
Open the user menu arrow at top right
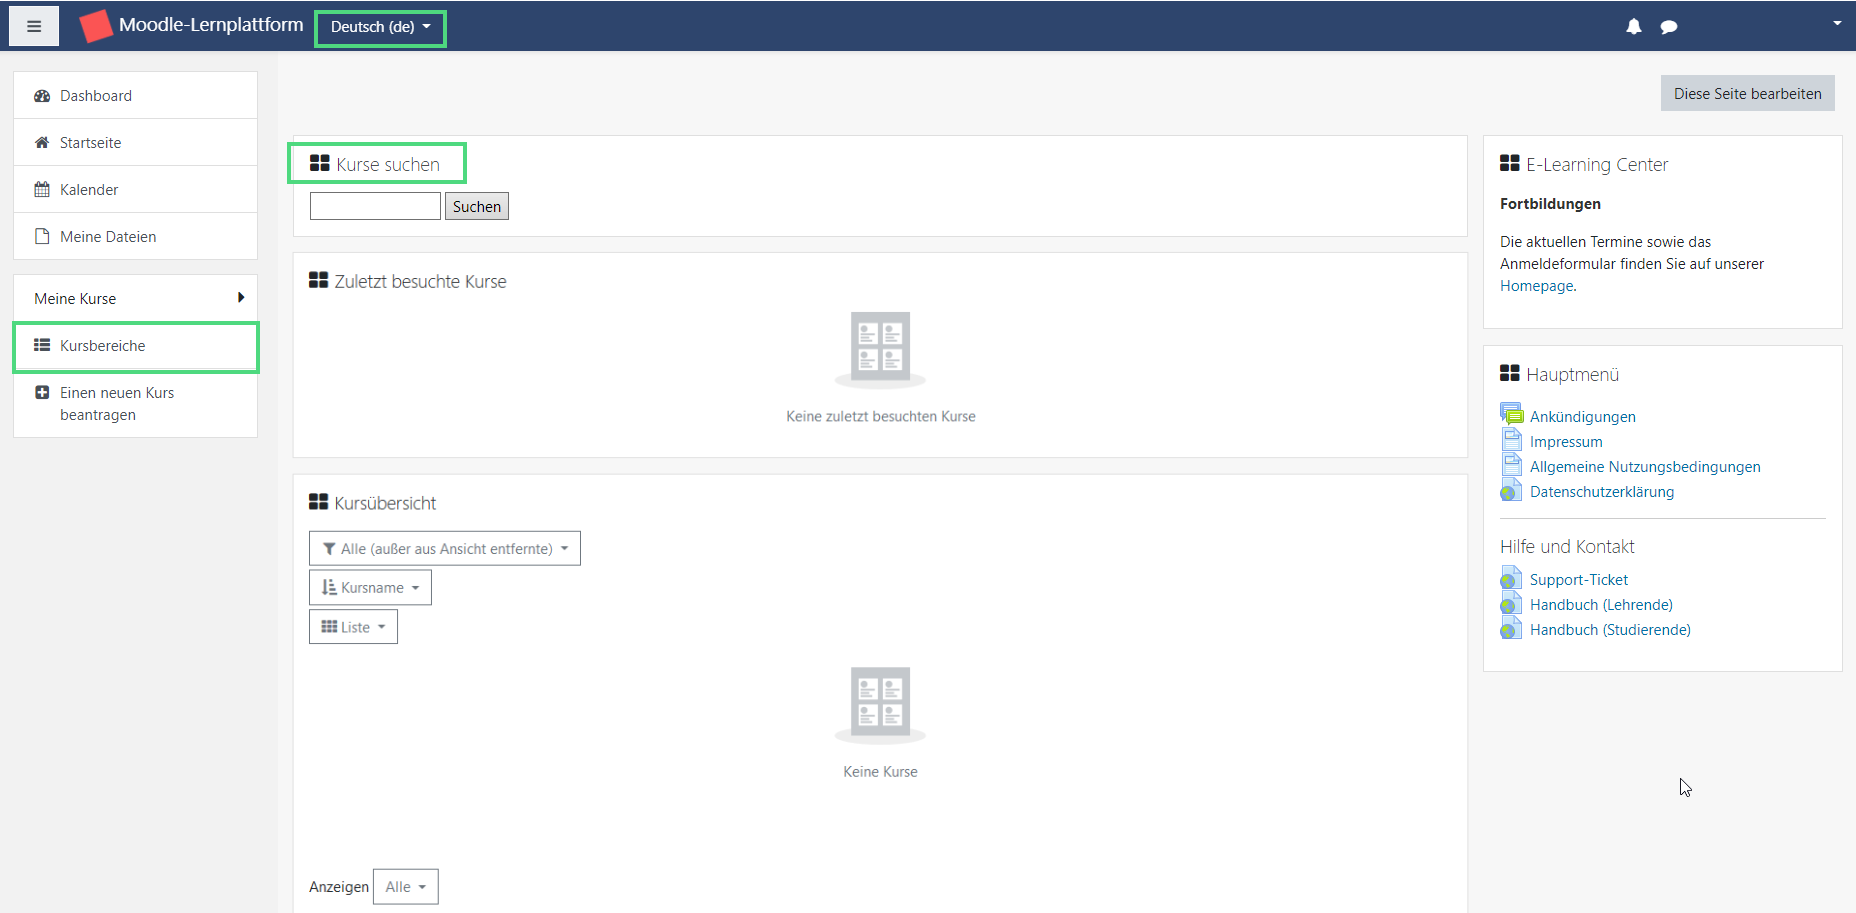[1837, 23]
